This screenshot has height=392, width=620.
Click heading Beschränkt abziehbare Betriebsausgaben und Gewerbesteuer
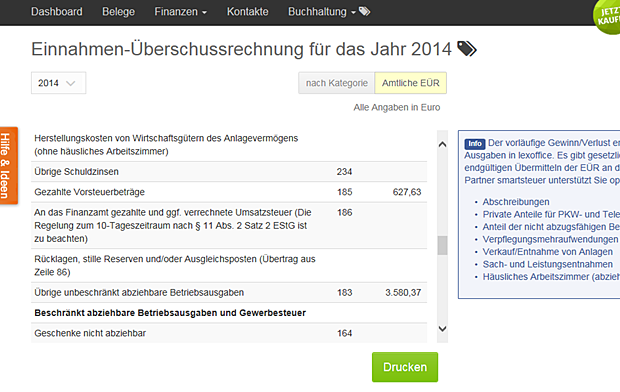(x=170, y=313)
